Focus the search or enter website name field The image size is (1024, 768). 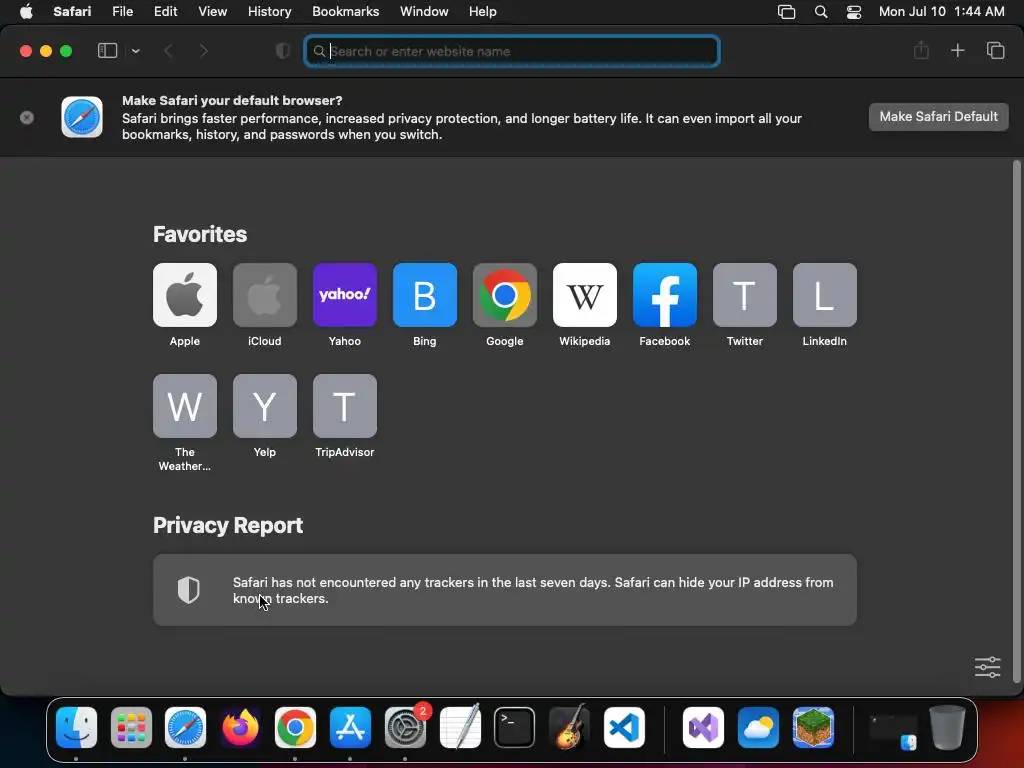[512, 51]
